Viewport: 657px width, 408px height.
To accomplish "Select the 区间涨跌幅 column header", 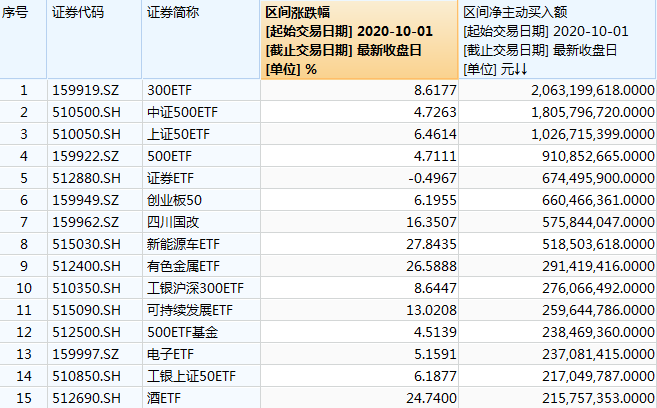I will [x=360, y=39].
